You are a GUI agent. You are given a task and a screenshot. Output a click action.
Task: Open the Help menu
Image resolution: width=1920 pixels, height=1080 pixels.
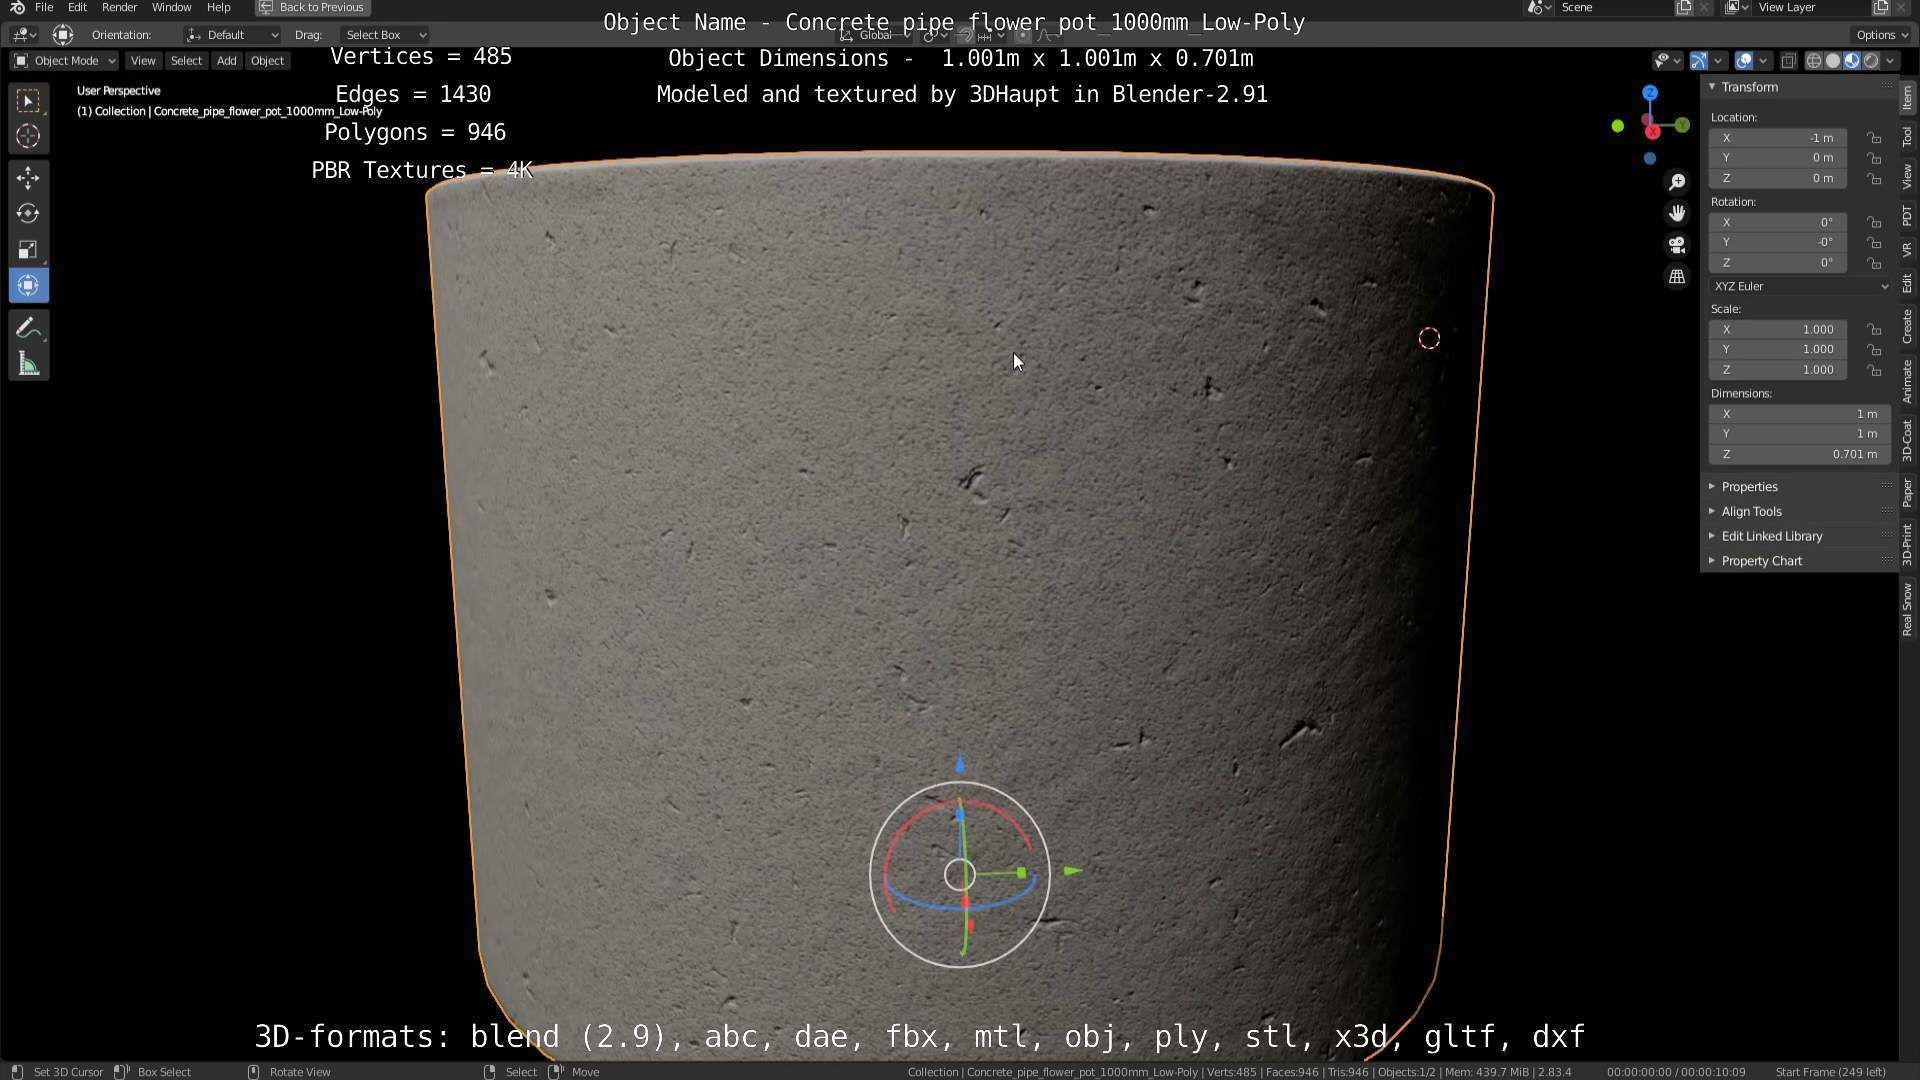(x=218, y=7)
